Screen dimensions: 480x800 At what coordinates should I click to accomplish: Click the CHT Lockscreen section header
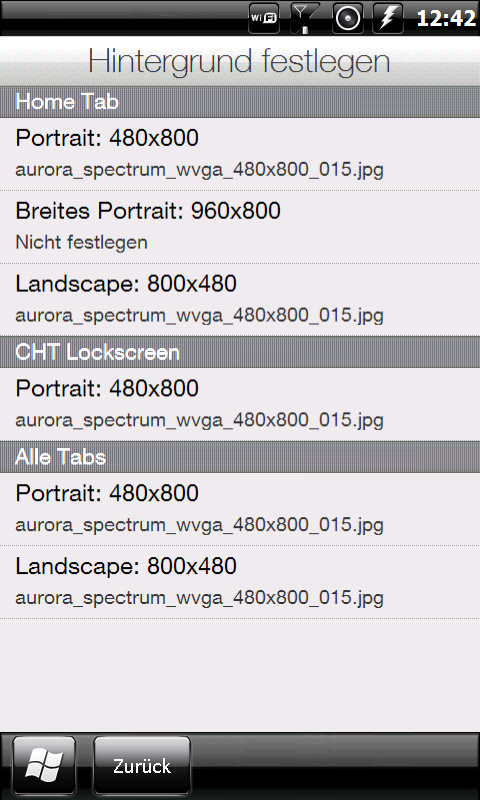click(x=240, y=352)
